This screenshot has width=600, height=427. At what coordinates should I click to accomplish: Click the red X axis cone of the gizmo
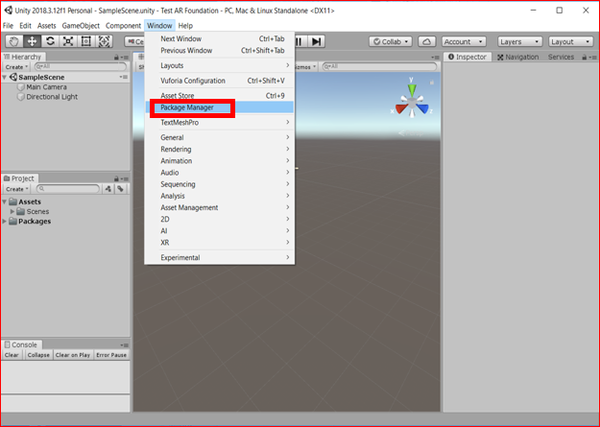(401, 109)
